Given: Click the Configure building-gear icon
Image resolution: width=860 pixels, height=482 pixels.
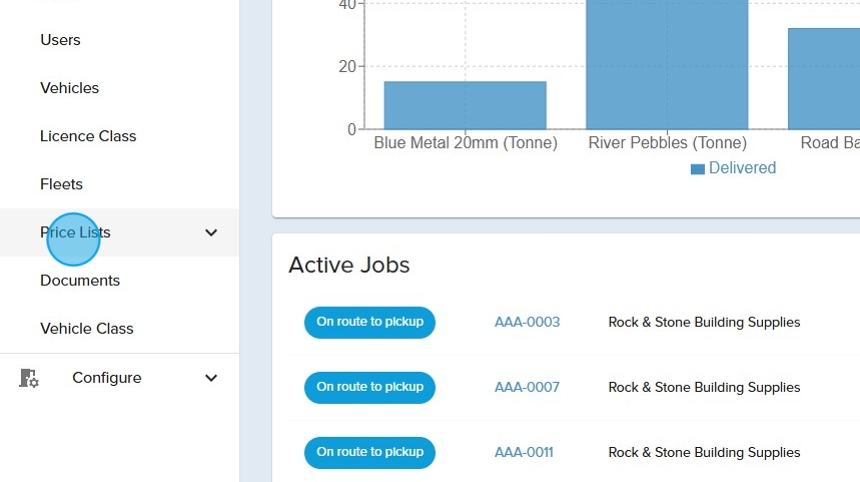Looking at the screenshot, I should pos(29,378).
